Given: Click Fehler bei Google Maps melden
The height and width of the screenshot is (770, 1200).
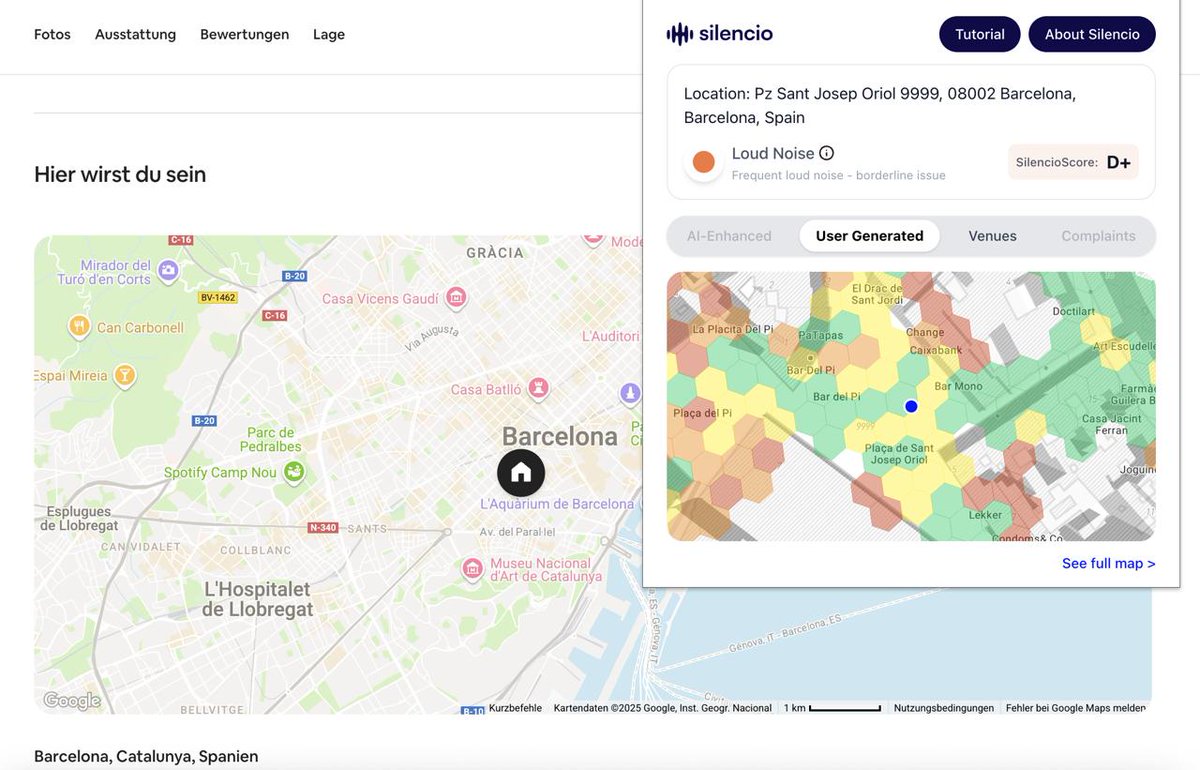Looking at the screenshot, I should pyautogui.click(x=1075, y=708).
